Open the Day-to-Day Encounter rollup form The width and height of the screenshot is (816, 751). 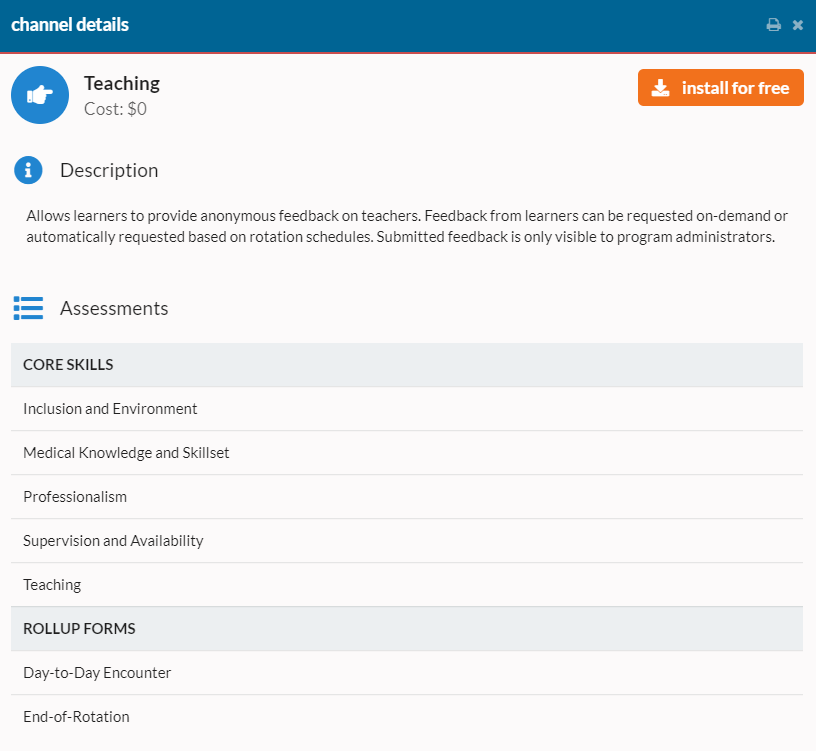click(x=96, y=672)
